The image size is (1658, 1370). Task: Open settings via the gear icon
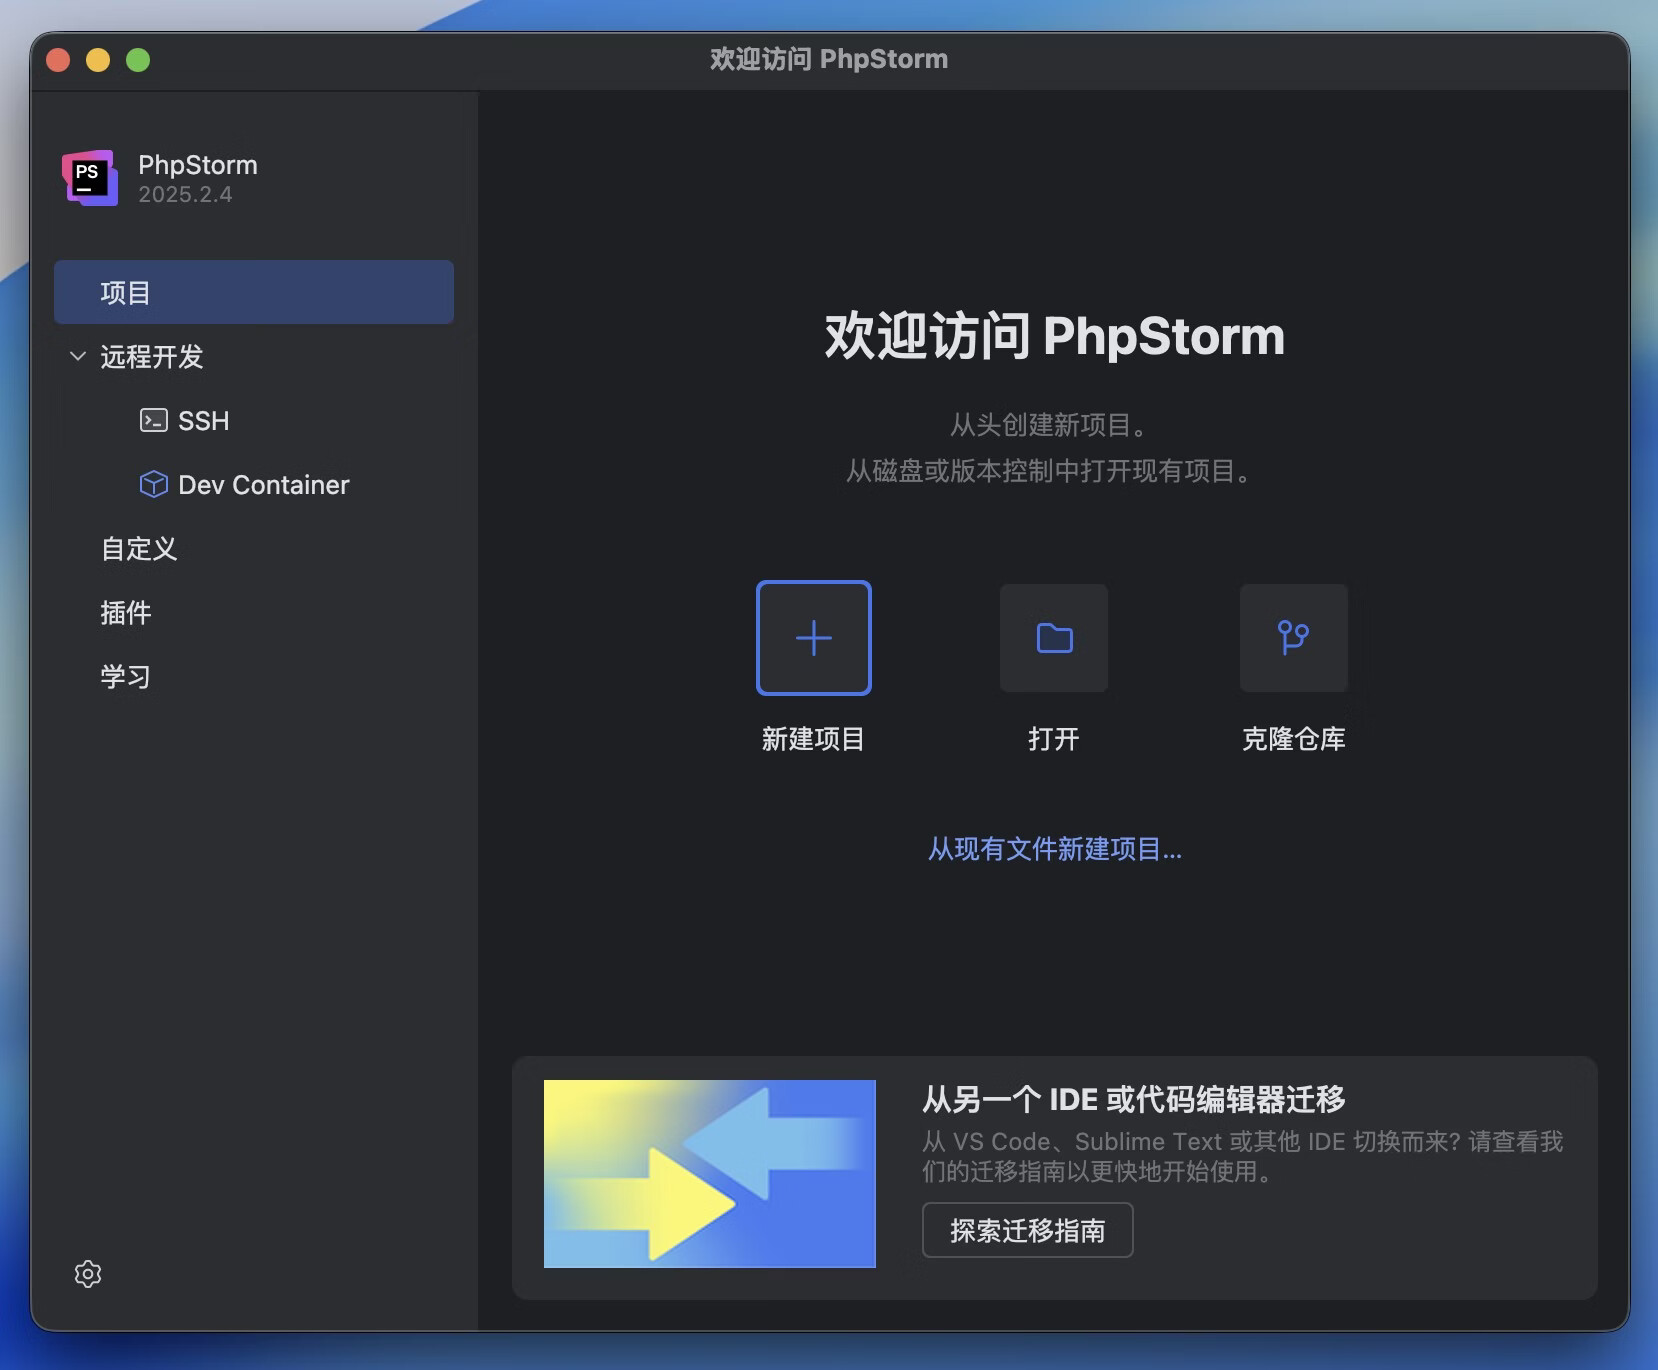pyautogui.click(x=87, y=1273)
